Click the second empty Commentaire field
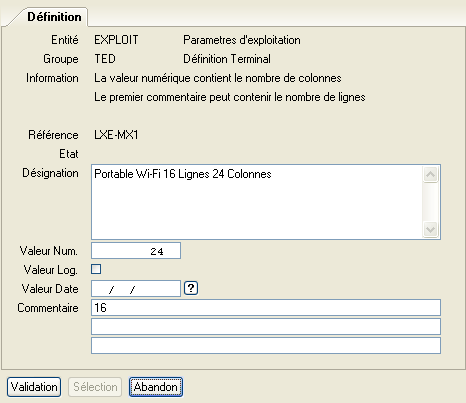Image resolution: width=466 pixels, height=403 pixels. click(x=266, y=326)
